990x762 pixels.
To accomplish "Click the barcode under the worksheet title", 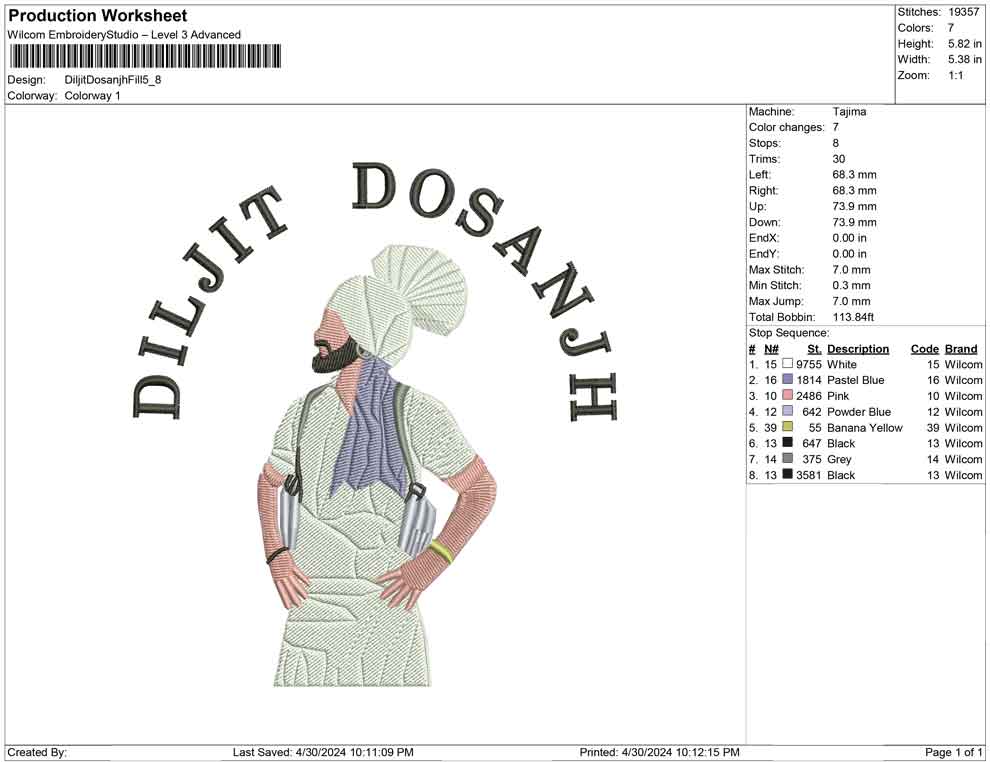I will point(145,56).
